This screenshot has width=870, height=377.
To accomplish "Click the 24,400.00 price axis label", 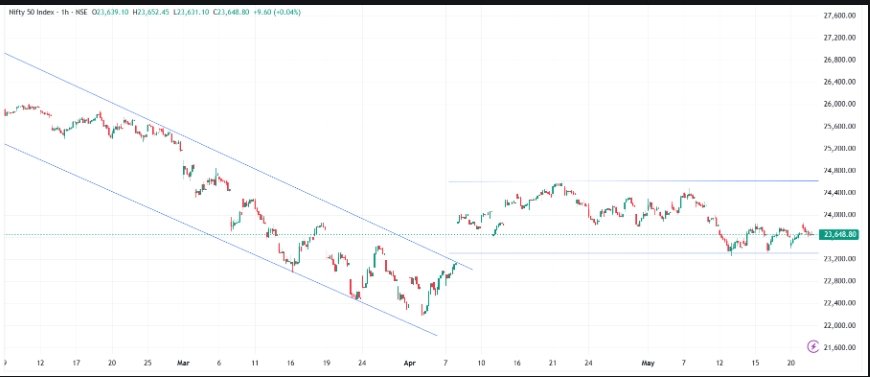I will (838, 193).
